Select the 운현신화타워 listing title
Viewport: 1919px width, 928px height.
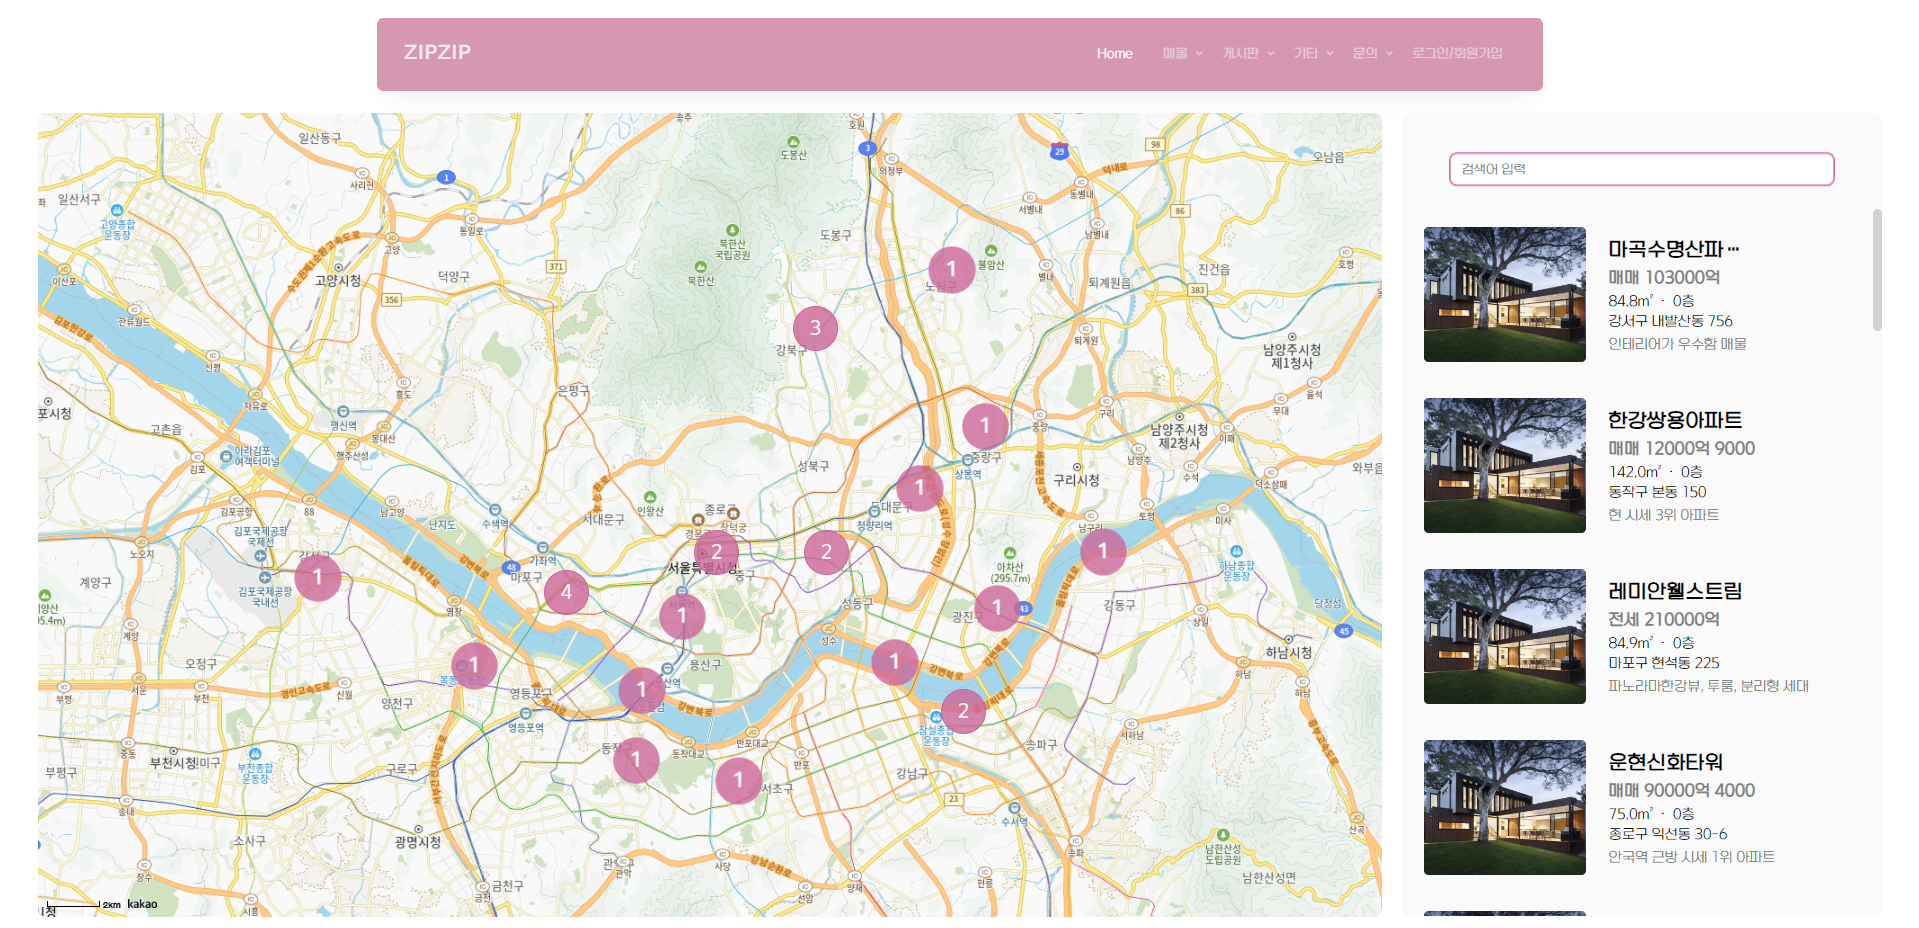(1665, 762)
